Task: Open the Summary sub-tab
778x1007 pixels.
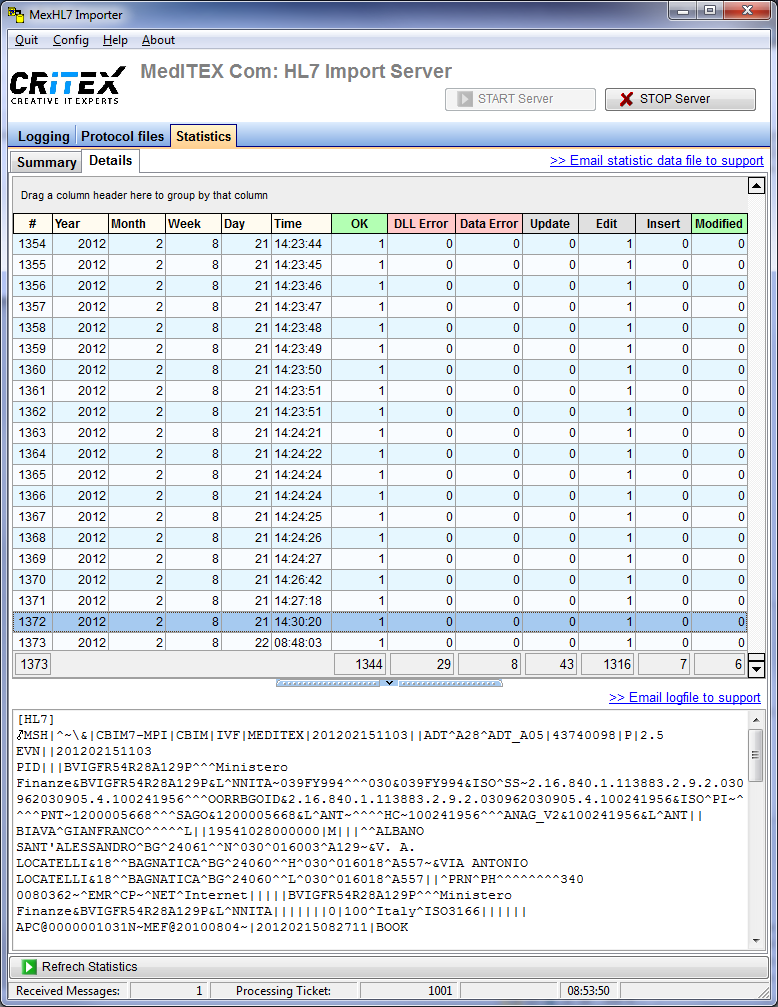Action: click(x=46, y=162)
